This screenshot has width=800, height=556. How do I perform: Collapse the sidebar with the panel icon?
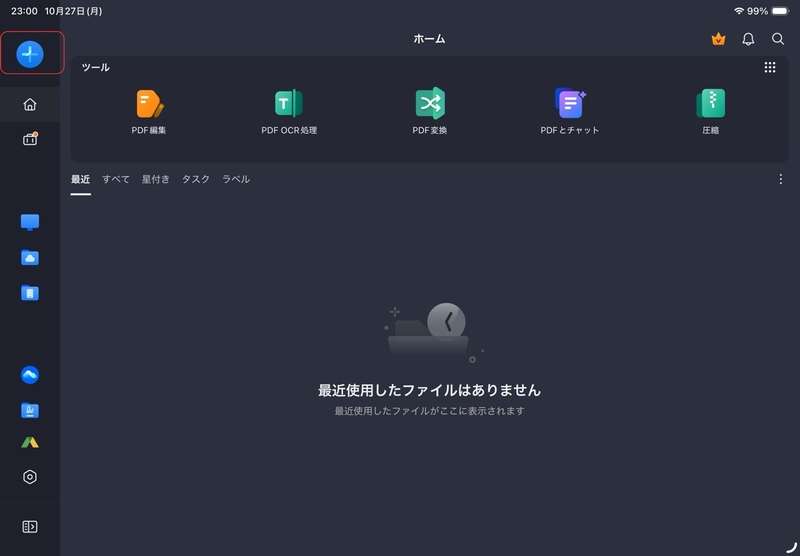pyautogui.click(x=30, y=526)
